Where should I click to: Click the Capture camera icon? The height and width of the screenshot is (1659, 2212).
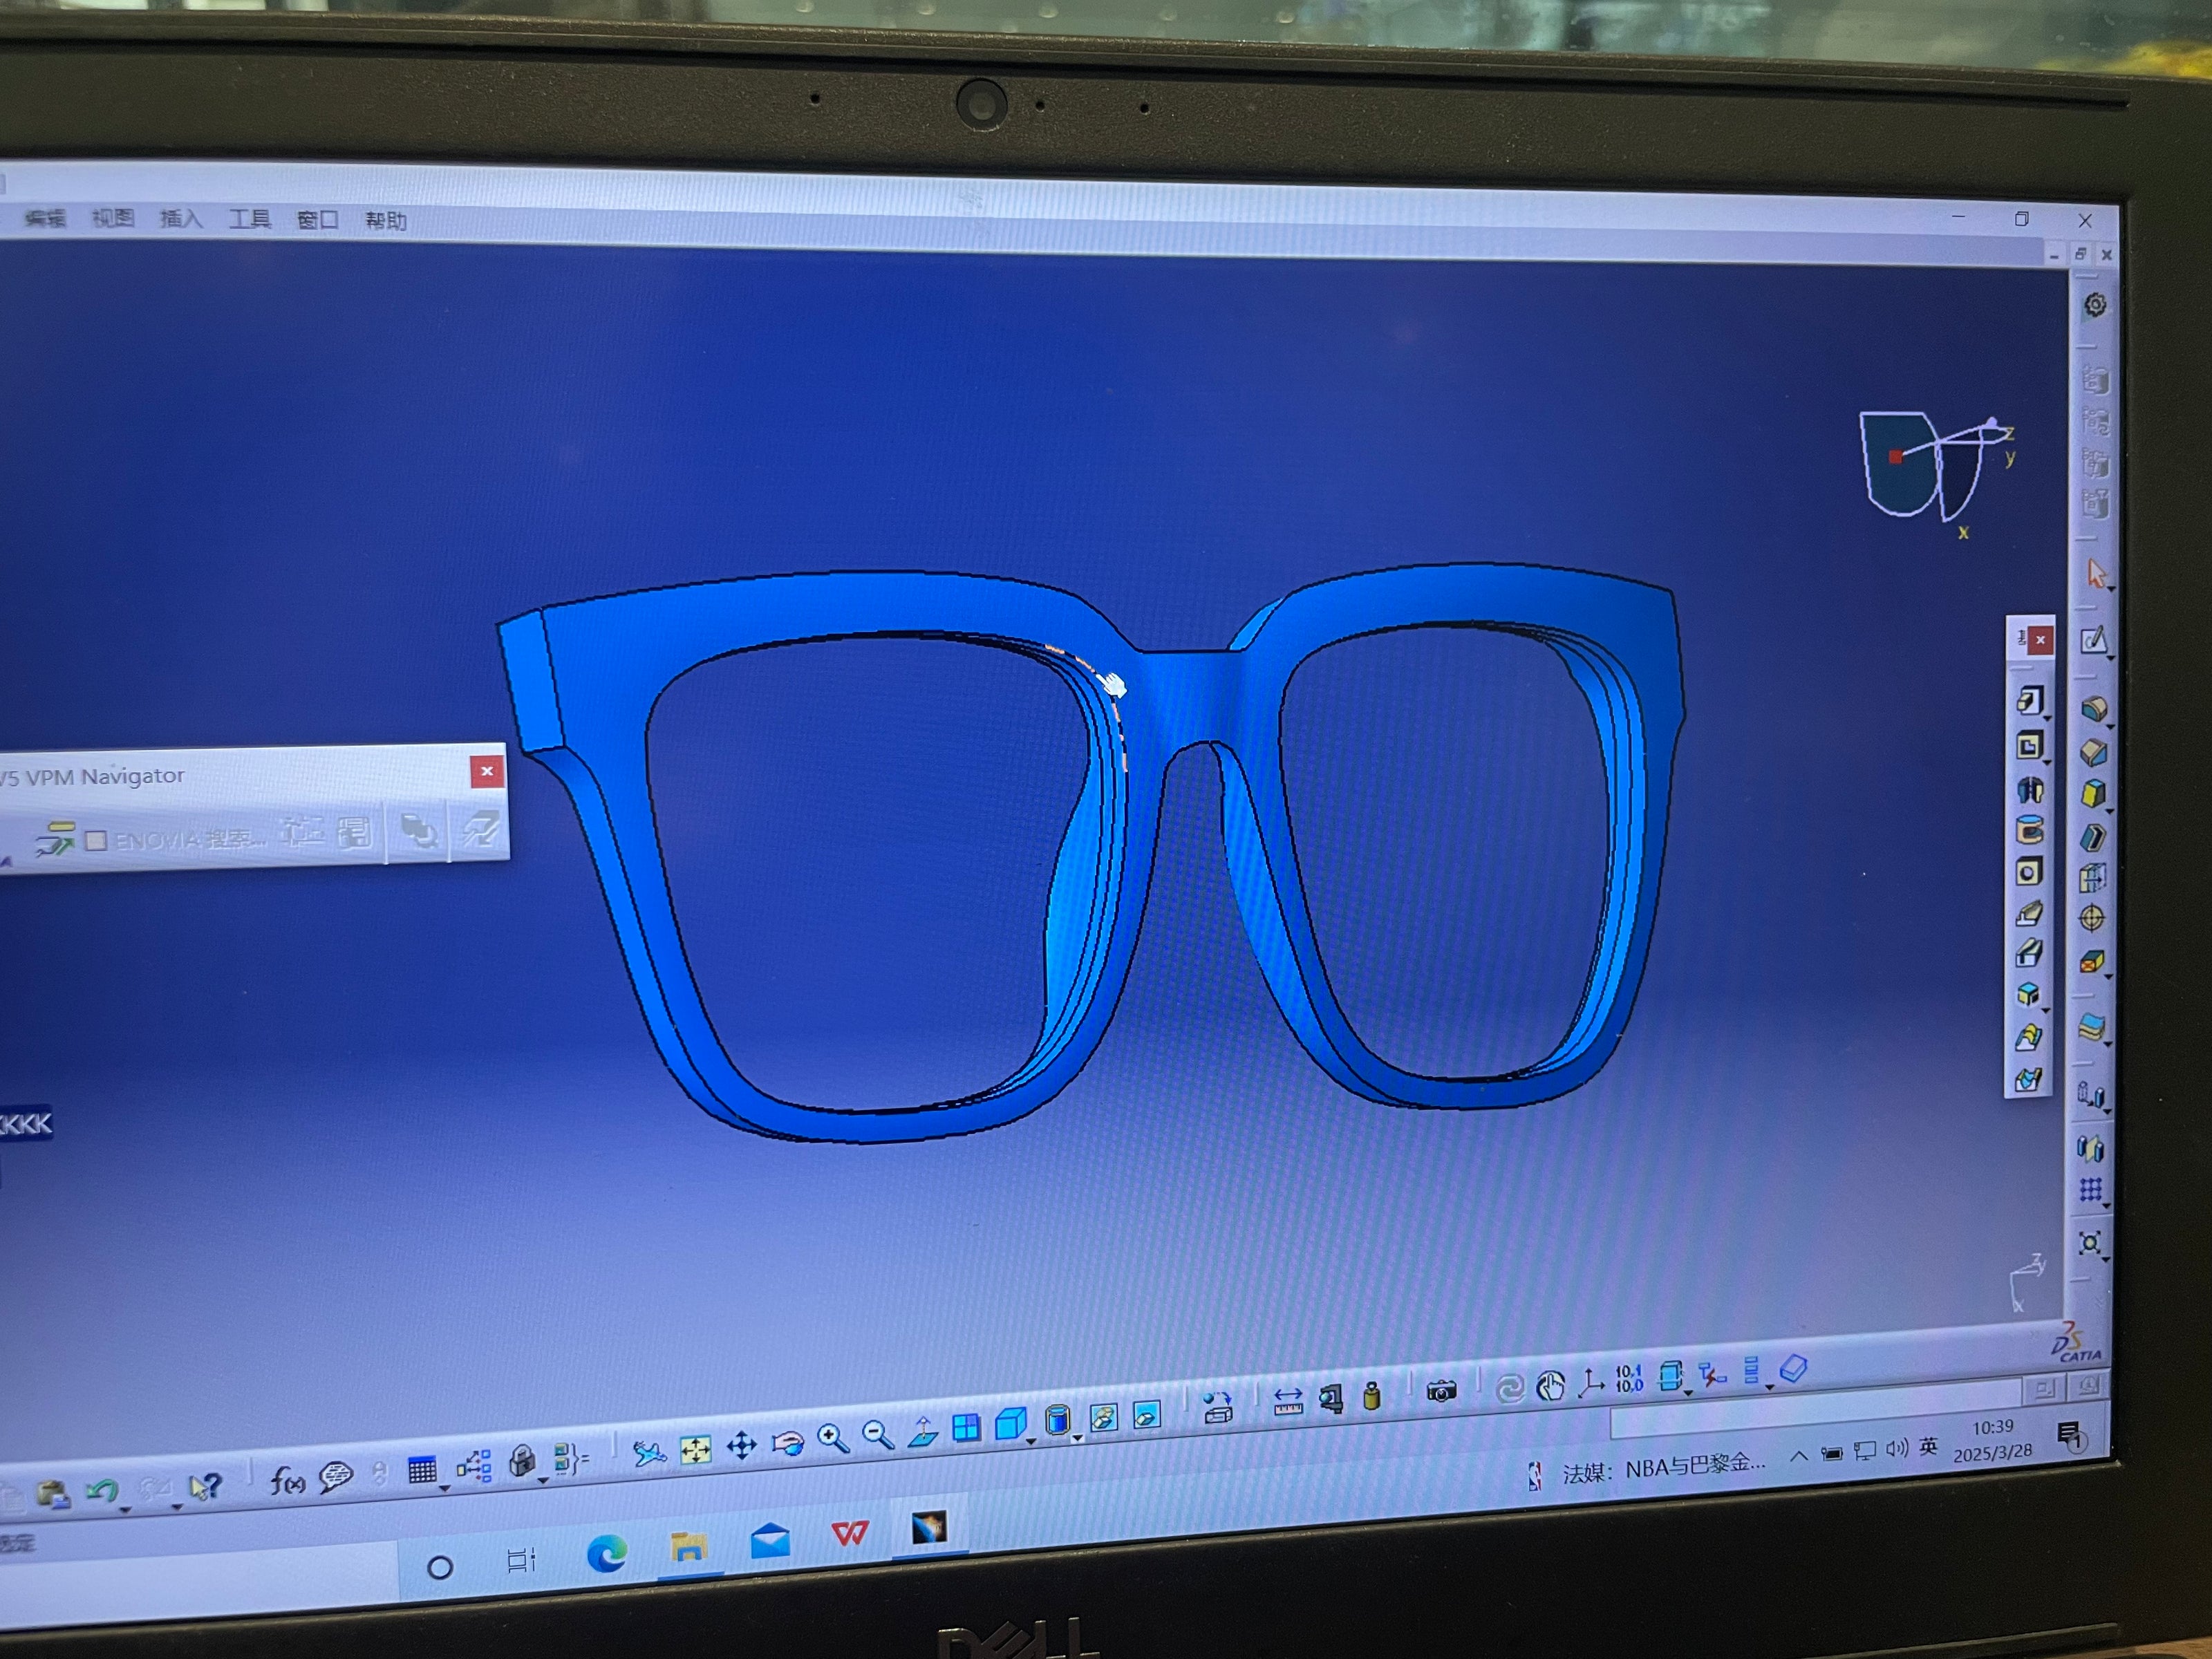tap(1441, 1390)
